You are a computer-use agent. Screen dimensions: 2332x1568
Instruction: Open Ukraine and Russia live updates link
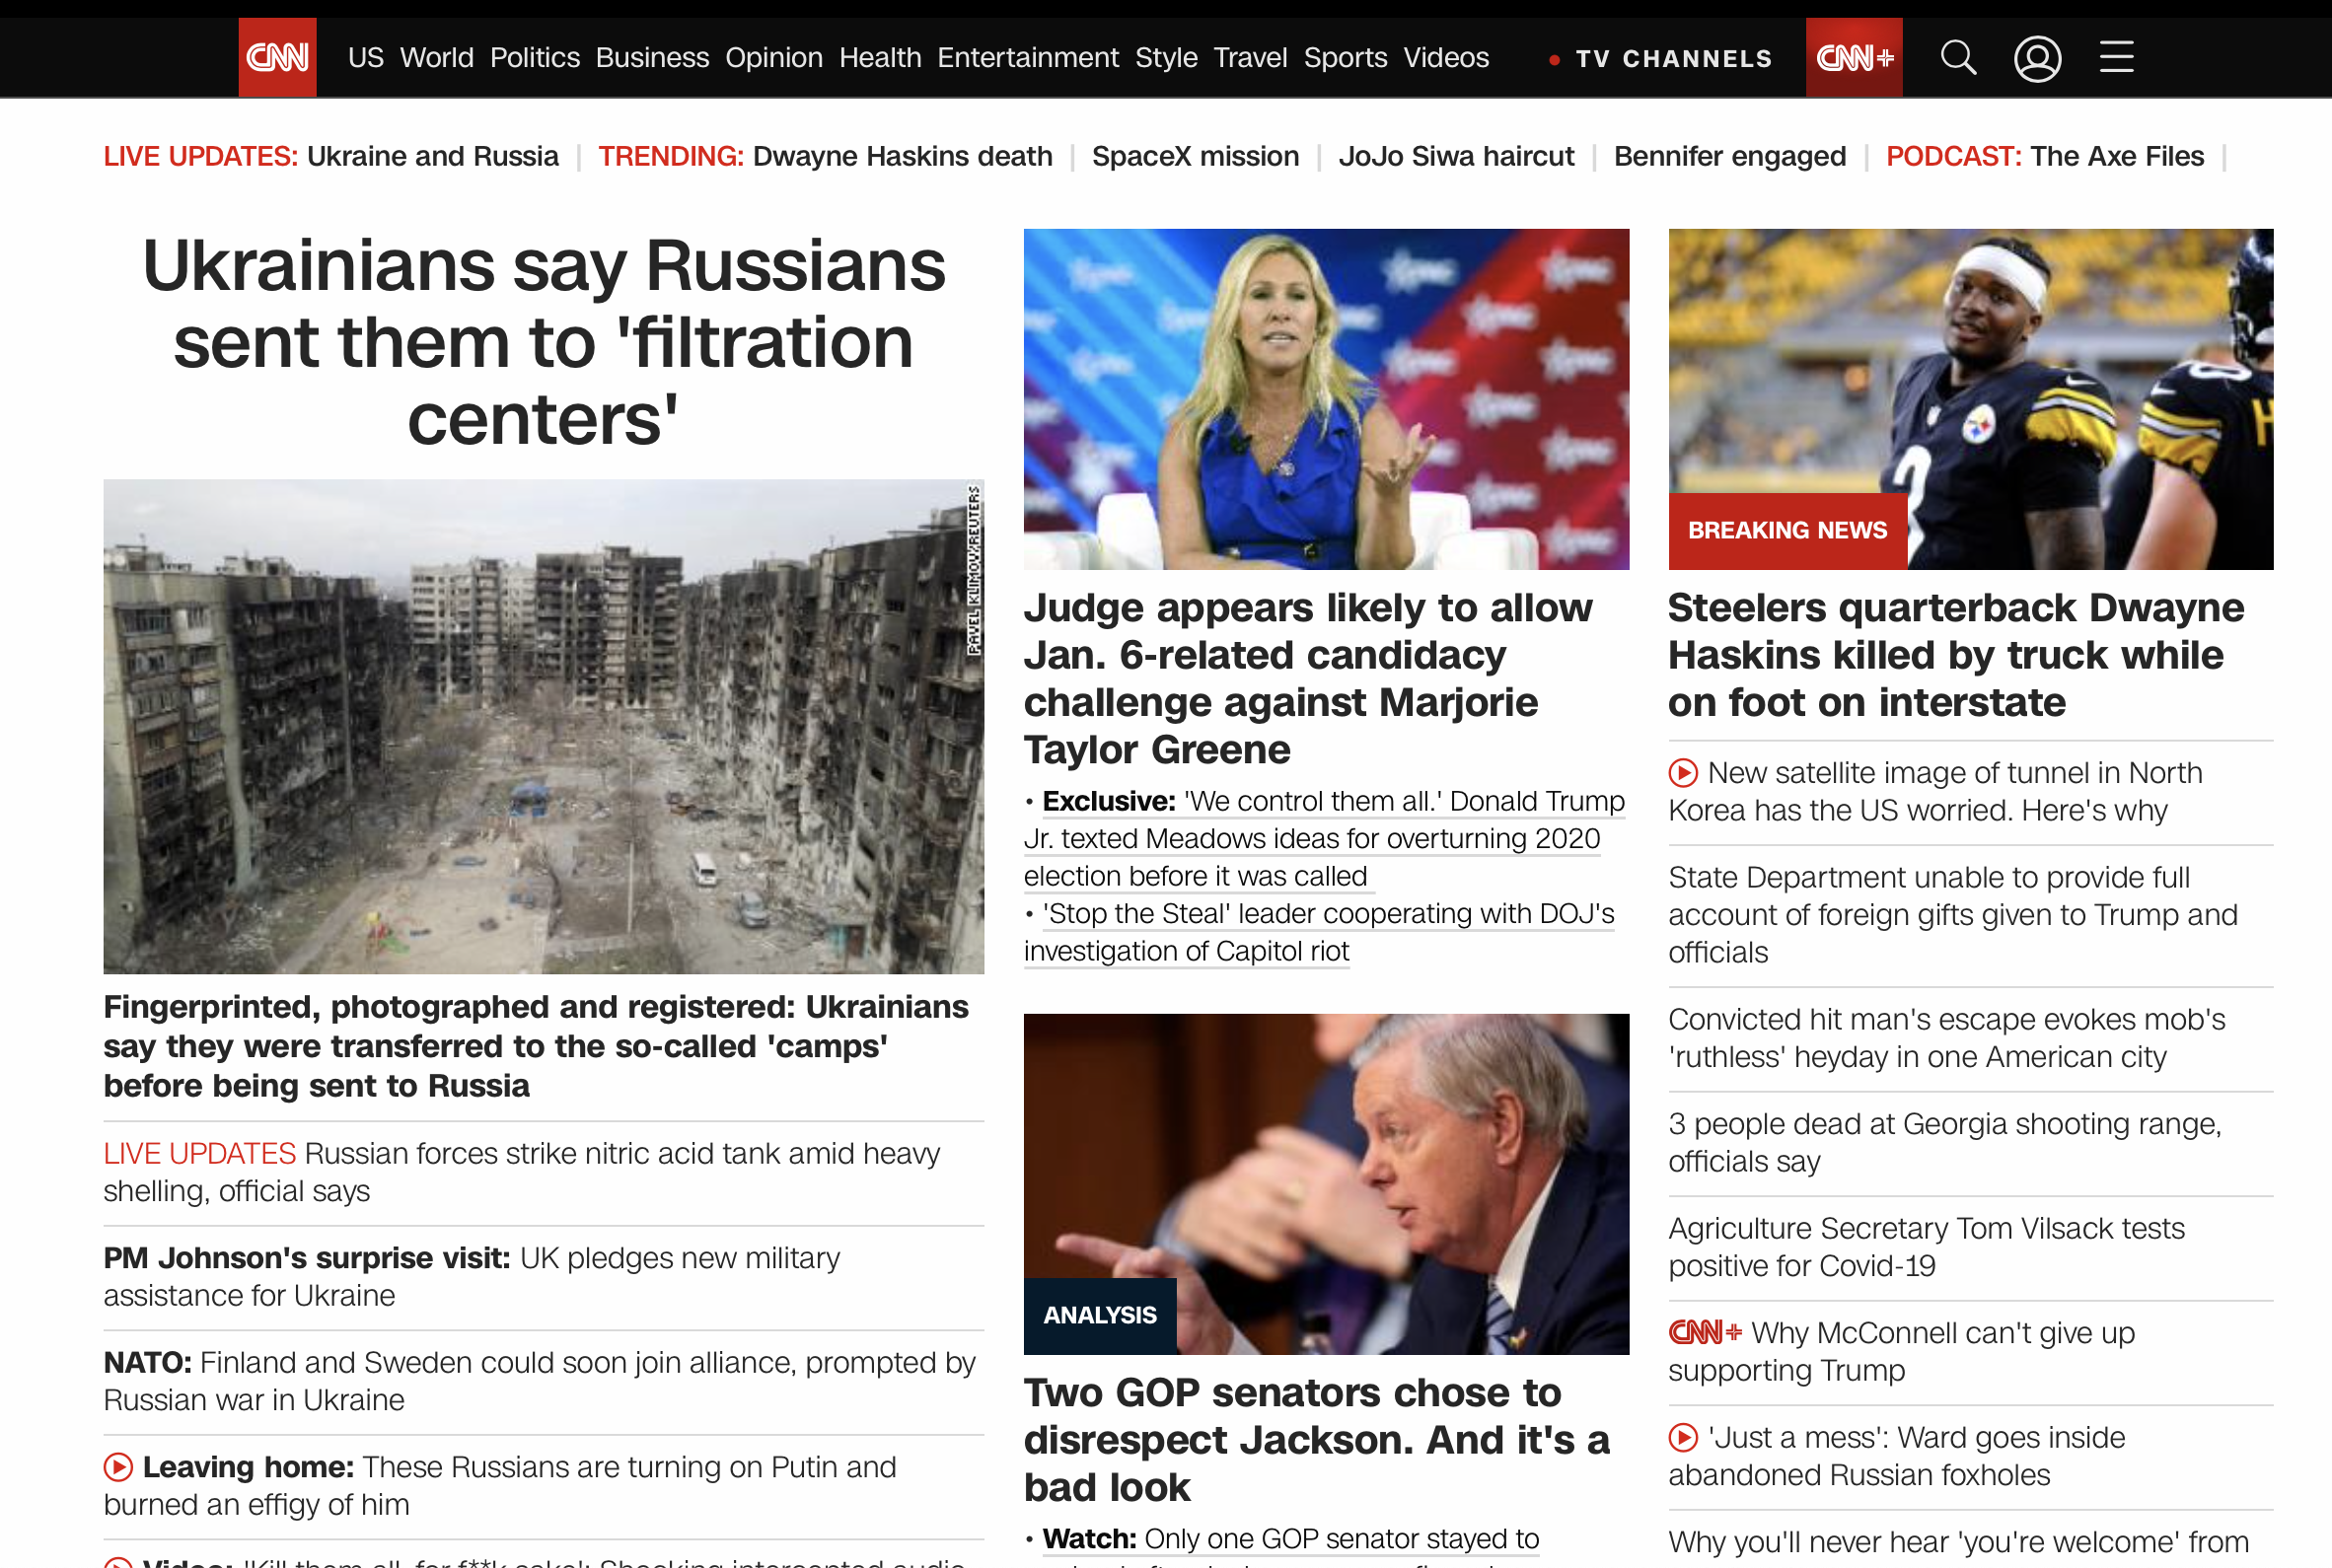tap(431, 156)
